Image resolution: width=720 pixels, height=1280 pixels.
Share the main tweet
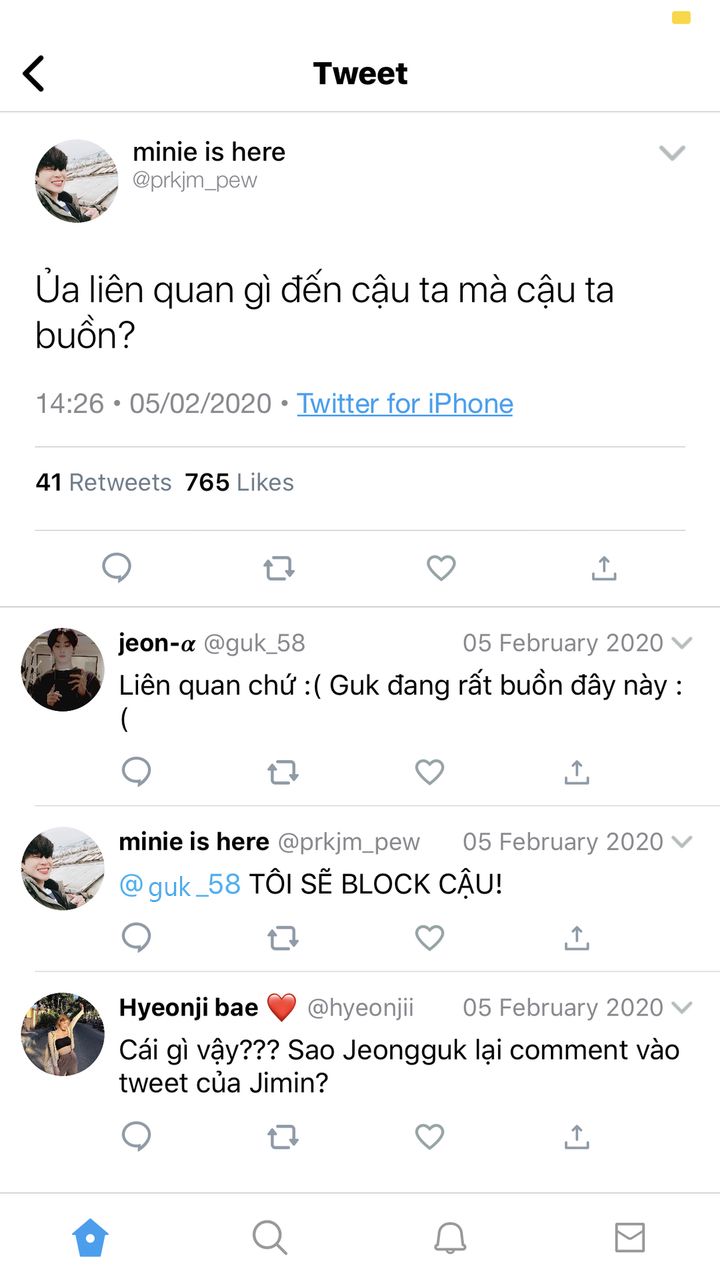[x=603, y=568]
